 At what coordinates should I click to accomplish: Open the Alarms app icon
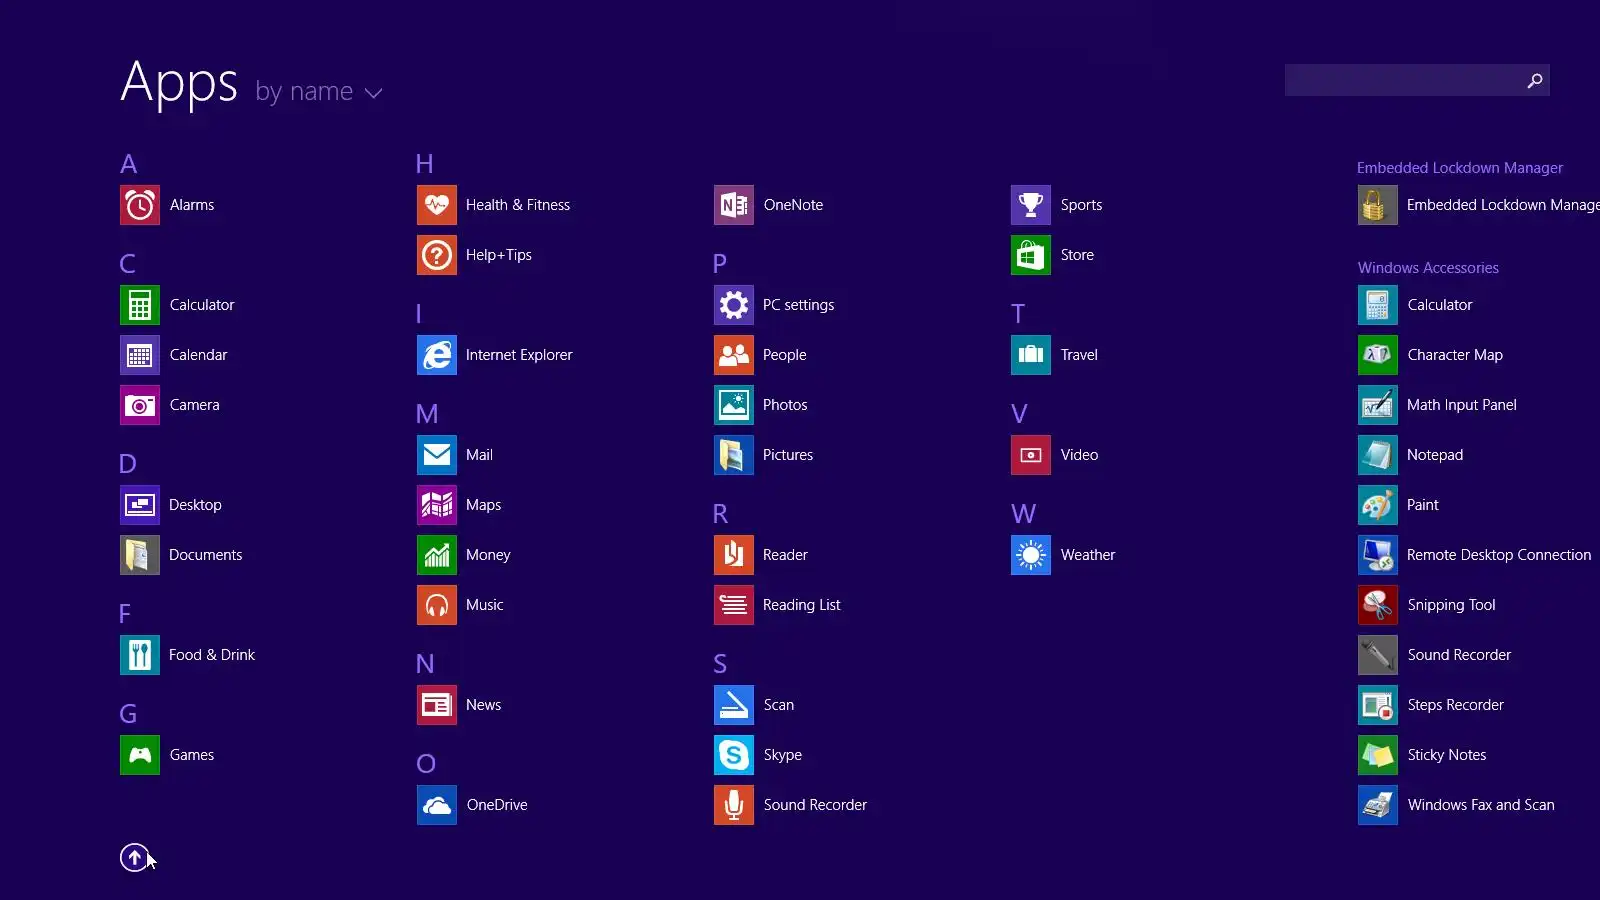click(x=140, y=205)
